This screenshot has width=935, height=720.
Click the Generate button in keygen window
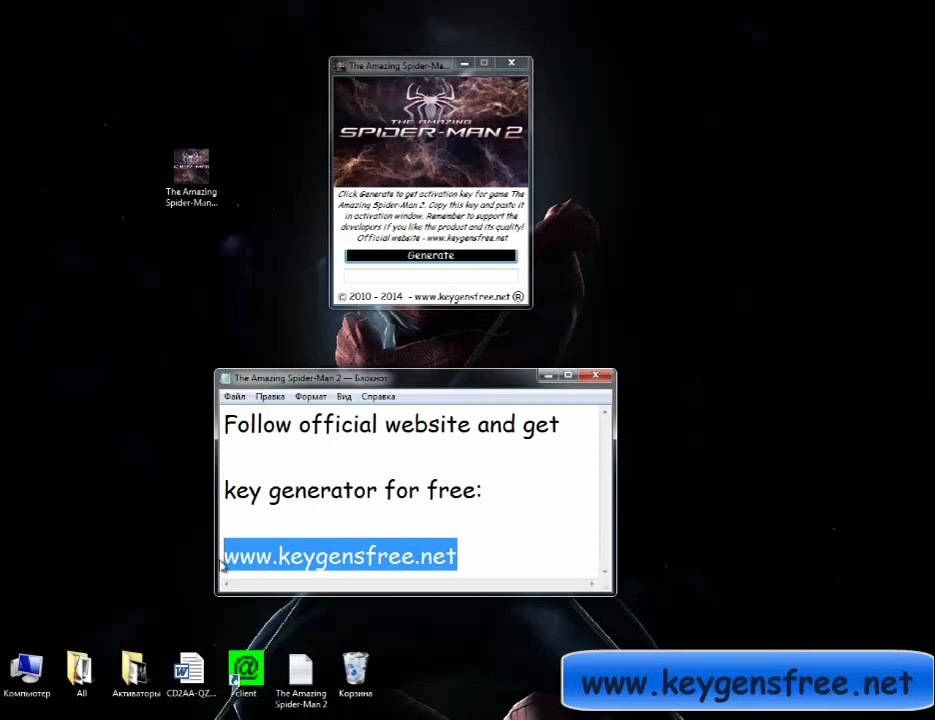(431, 255)
